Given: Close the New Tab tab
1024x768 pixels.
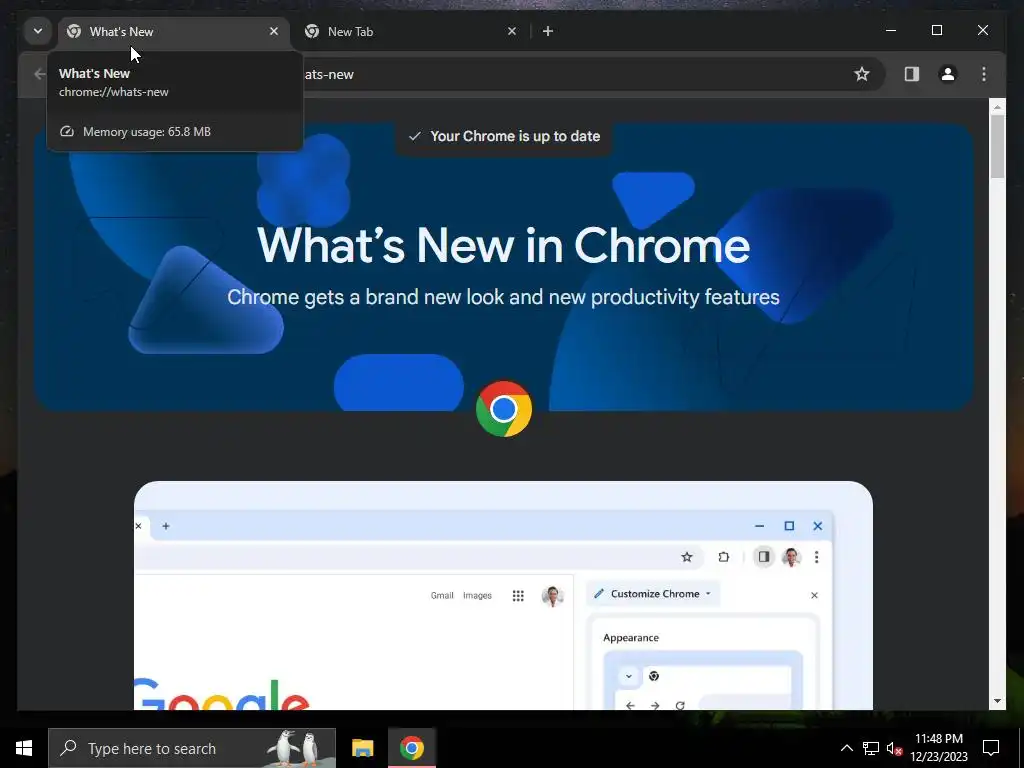Looking at the screenshot, I should [512, 31].
